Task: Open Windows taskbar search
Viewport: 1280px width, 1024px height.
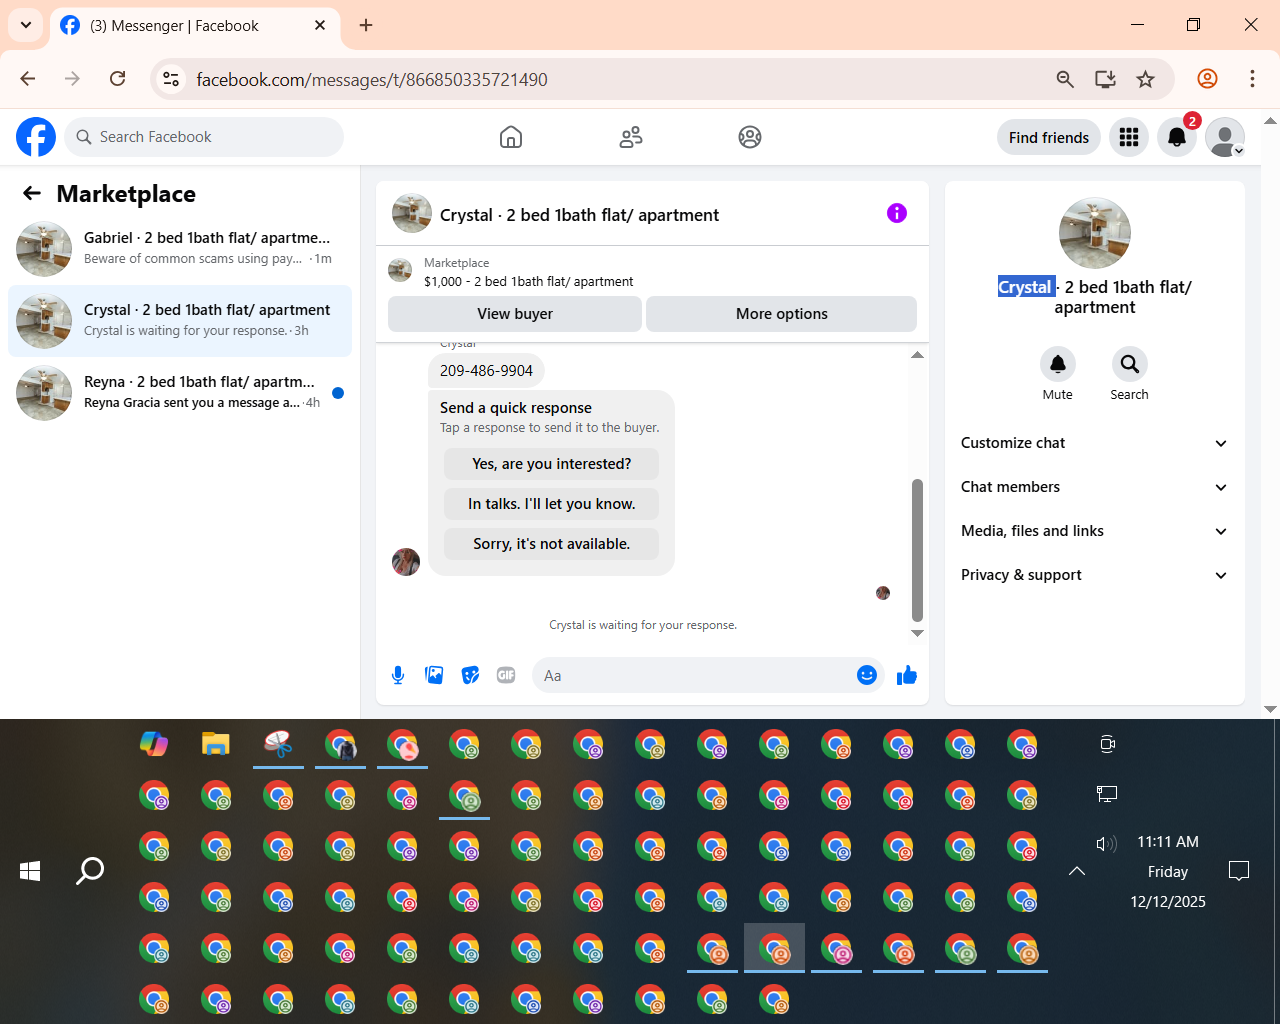Action: [90, 871]
